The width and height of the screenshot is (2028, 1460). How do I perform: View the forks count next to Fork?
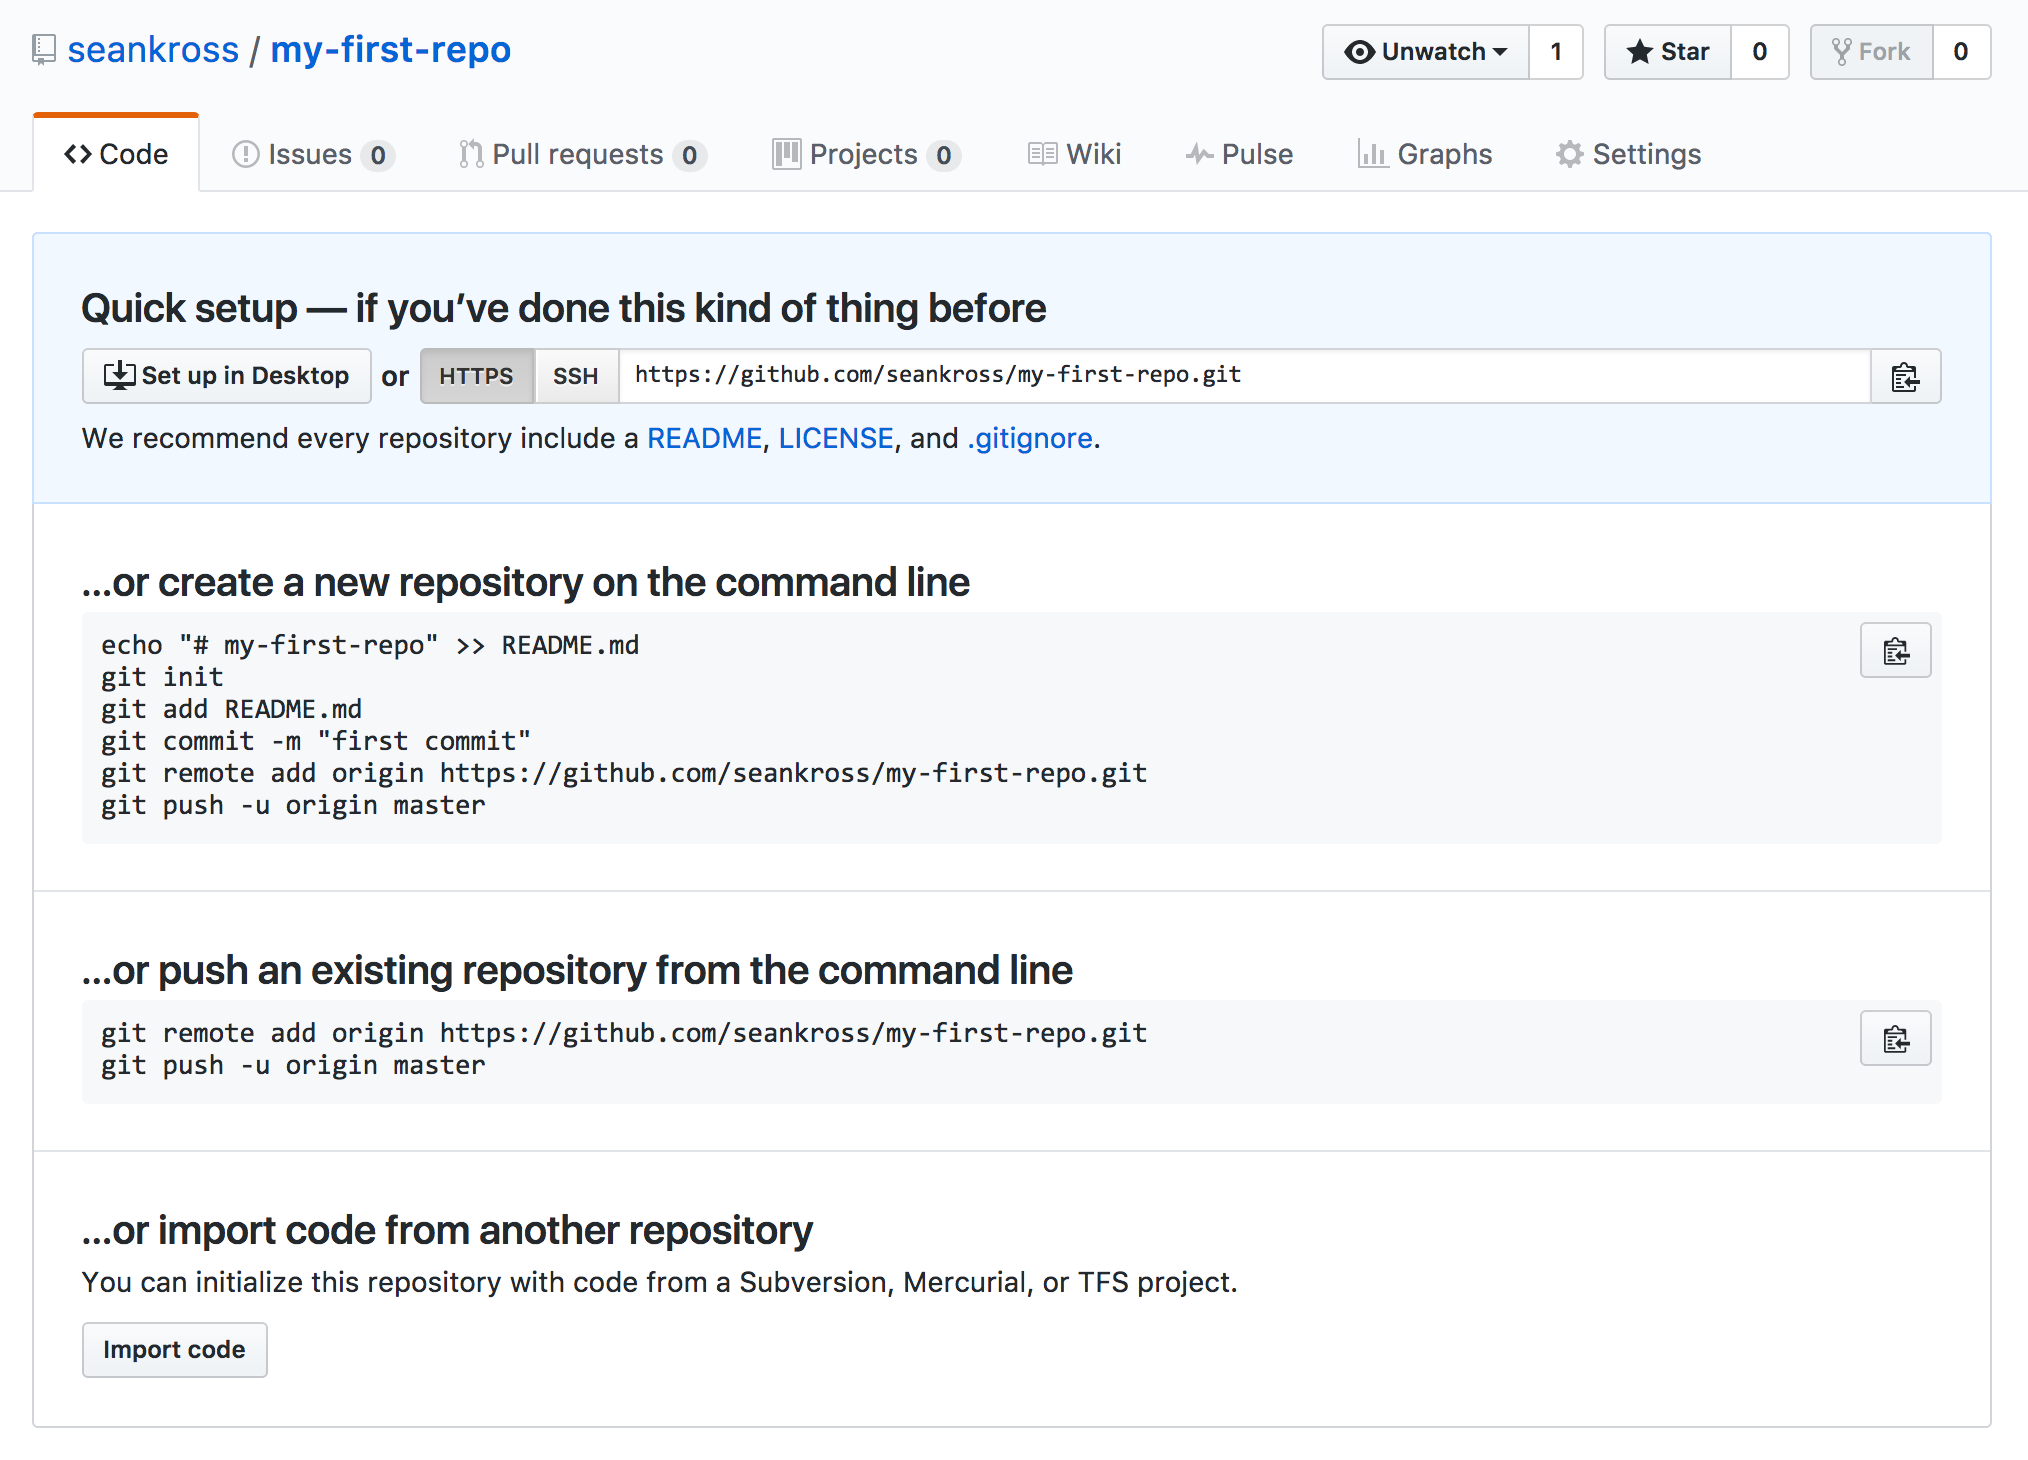1961,52
